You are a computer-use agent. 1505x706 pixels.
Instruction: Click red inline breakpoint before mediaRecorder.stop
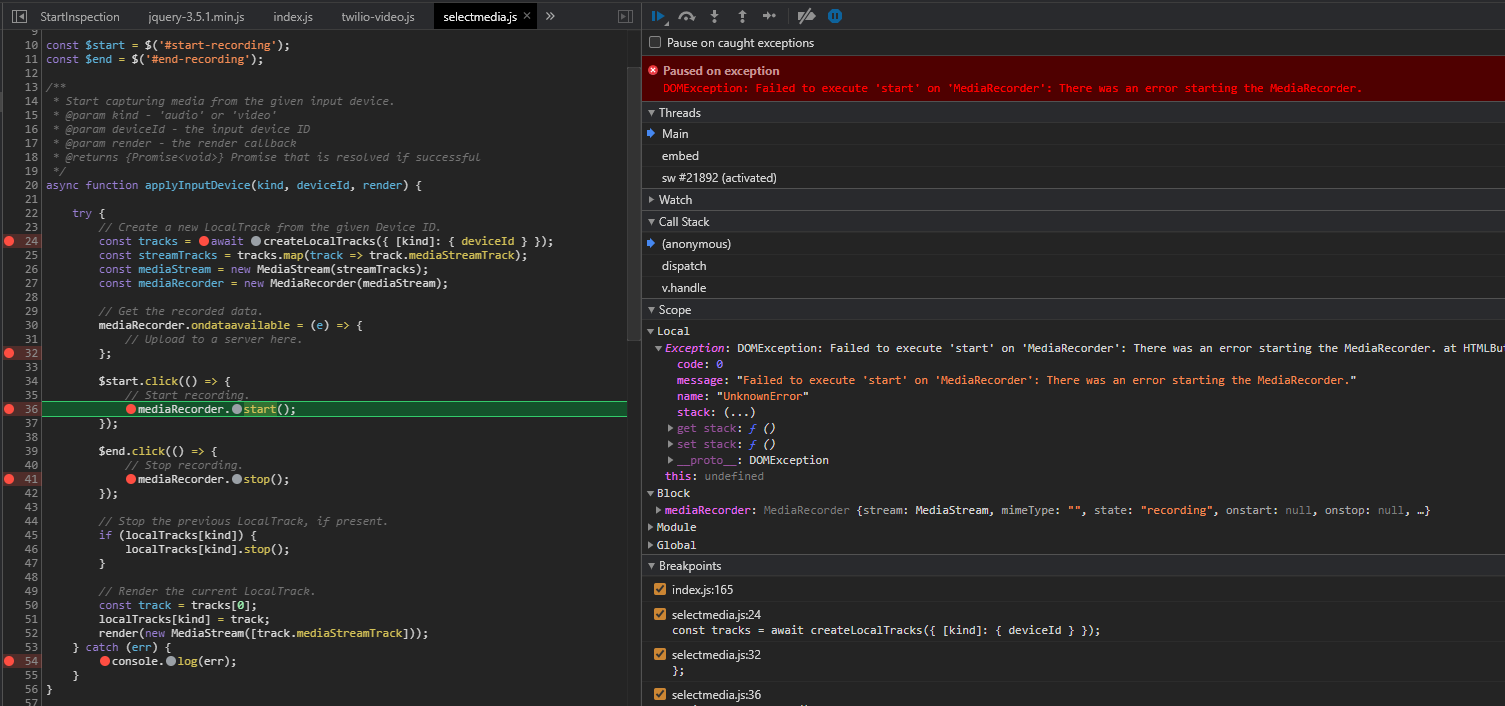tap(131, 479)
